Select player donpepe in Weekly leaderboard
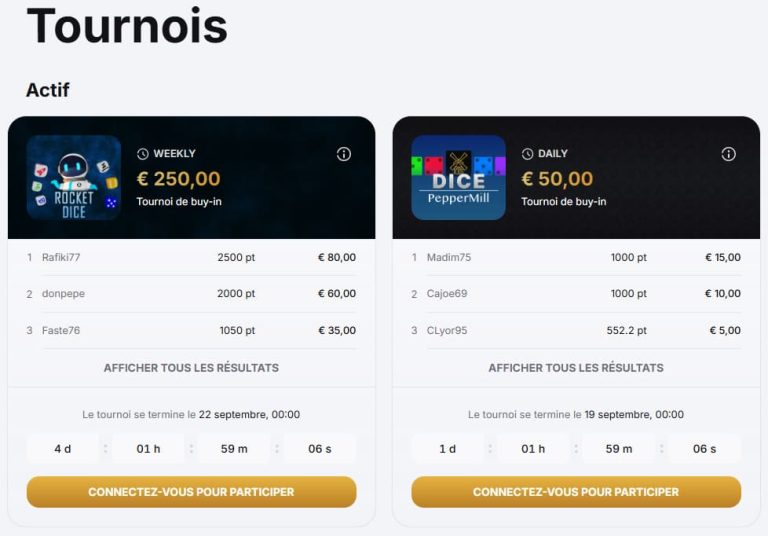 (x=63, y=294)
